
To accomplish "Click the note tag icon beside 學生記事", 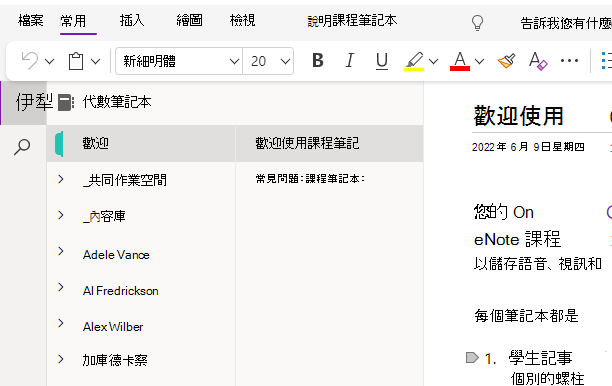I will coord(472,358).
